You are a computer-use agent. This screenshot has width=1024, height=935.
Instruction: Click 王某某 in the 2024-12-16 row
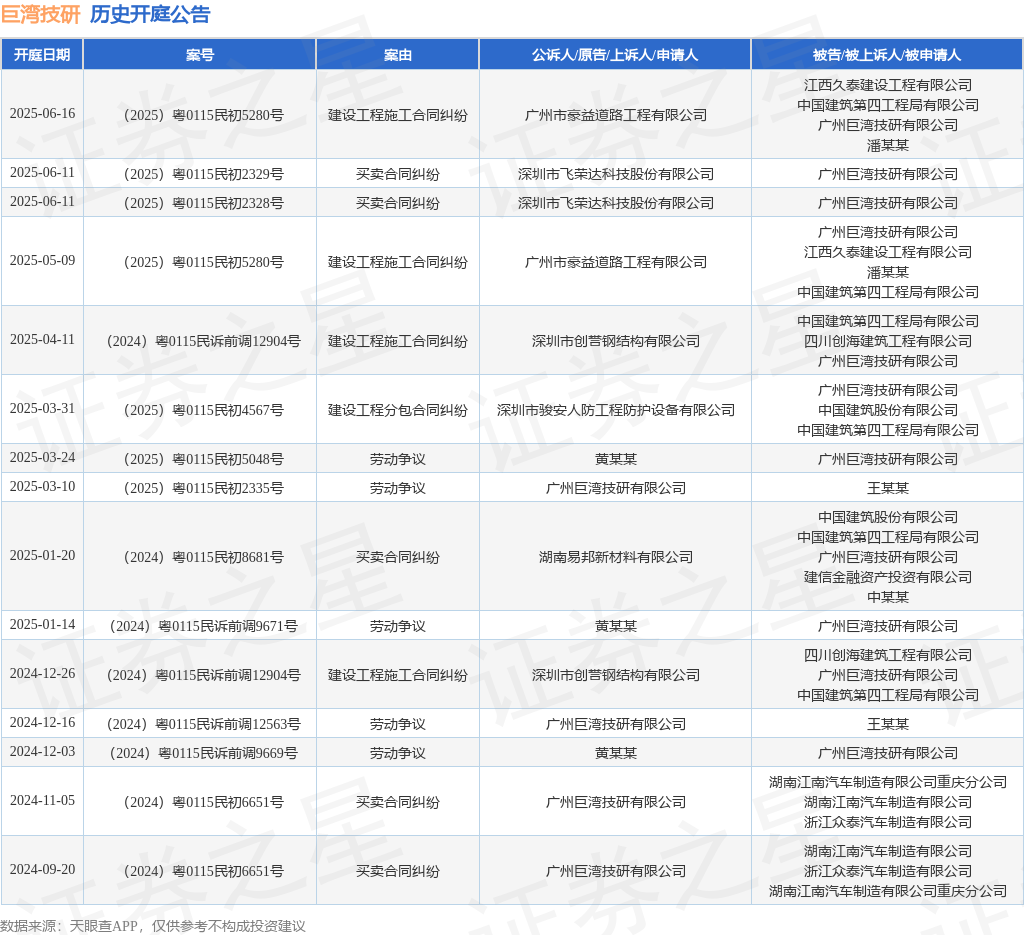click(888, 724)
